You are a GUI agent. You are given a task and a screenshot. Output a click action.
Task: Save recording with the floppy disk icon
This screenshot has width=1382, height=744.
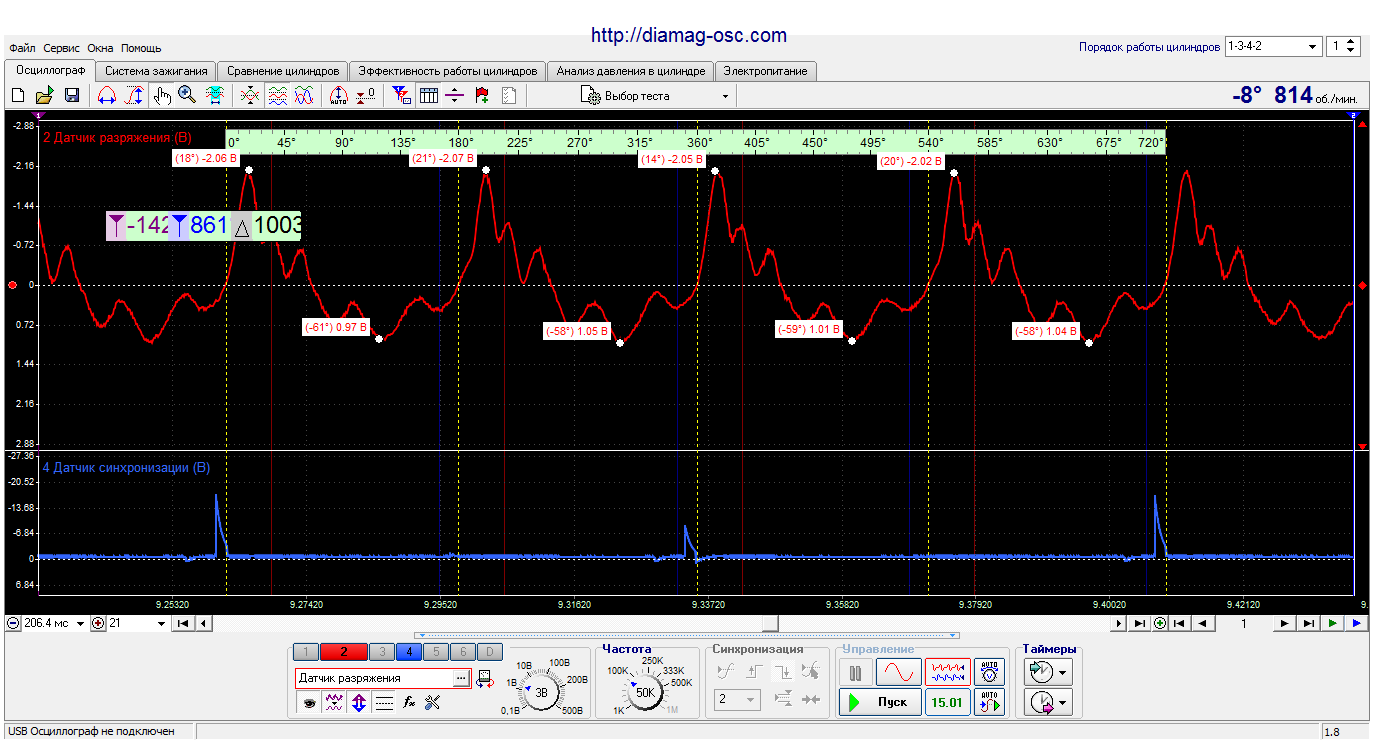pyautogui.click(x=72, y=96)
